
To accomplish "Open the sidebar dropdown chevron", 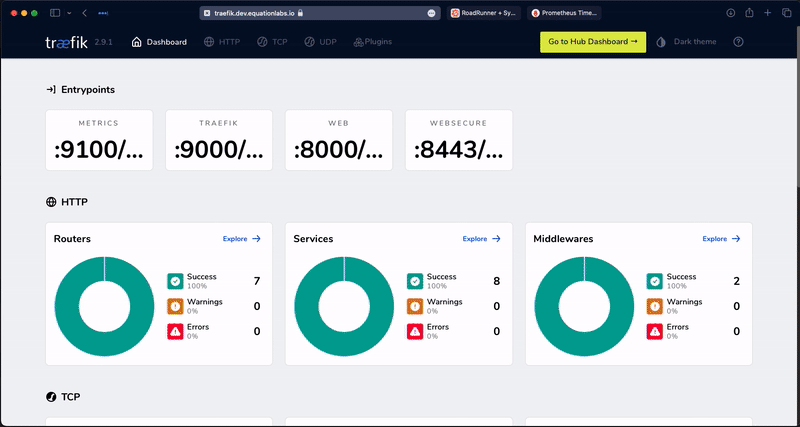I will coord(69,13).
